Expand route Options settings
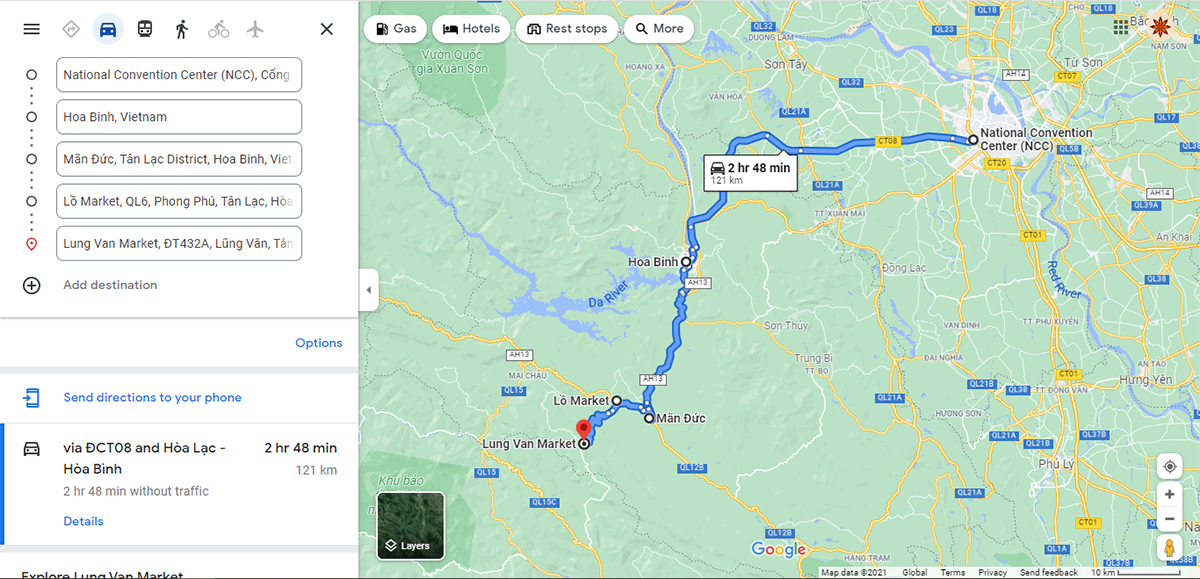The width and height of the screenshot is (1200, 579). [318, 343]
